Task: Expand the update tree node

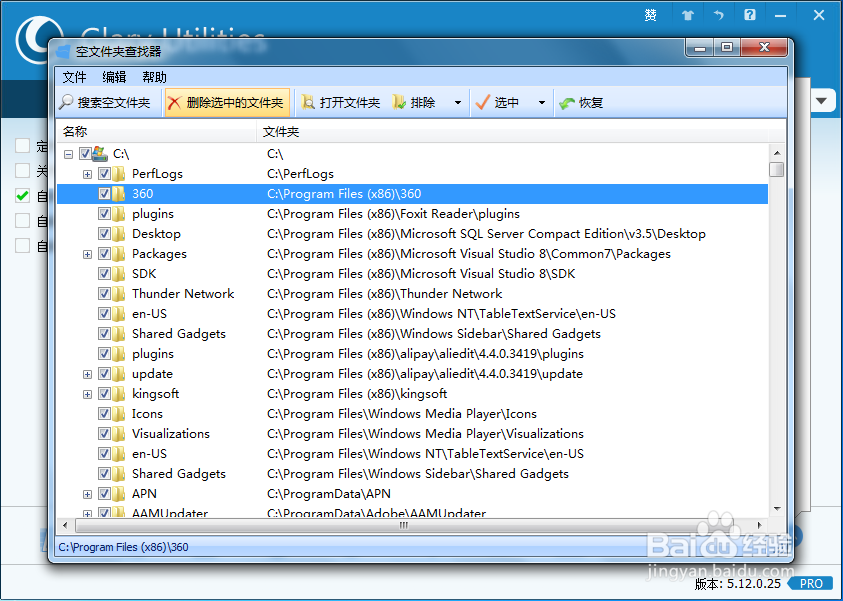Action: pos(87,374)
